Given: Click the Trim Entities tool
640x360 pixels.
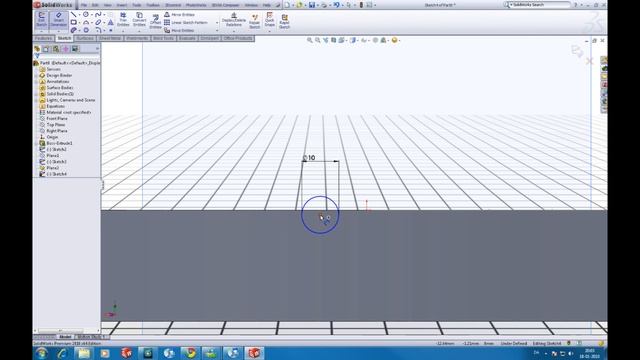Looking at the screenshot, I should click(123, 20).
